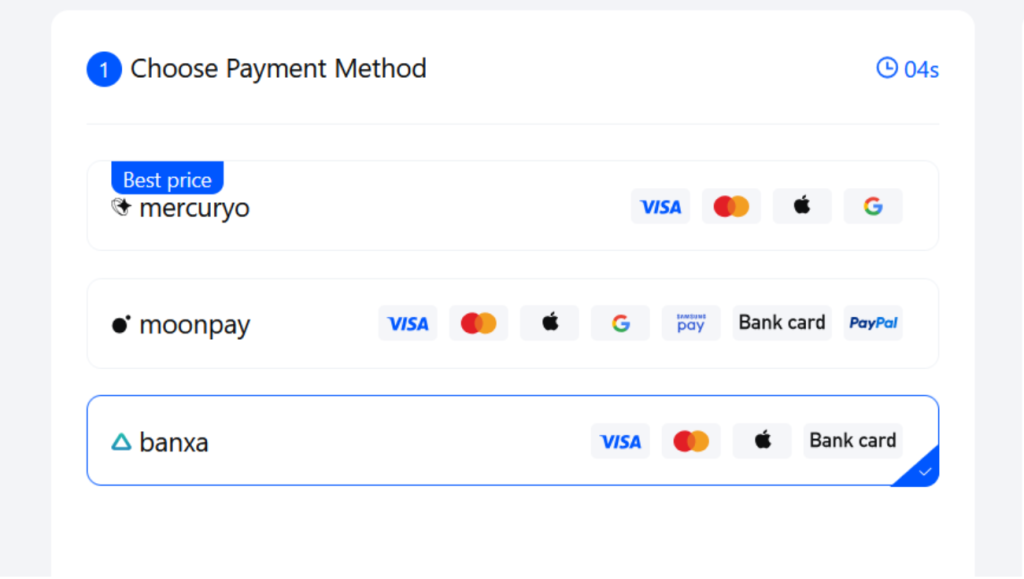Select the Google Pay icon for mercuryo
This screenshot has height=579, width=1024.
point(873,206)
